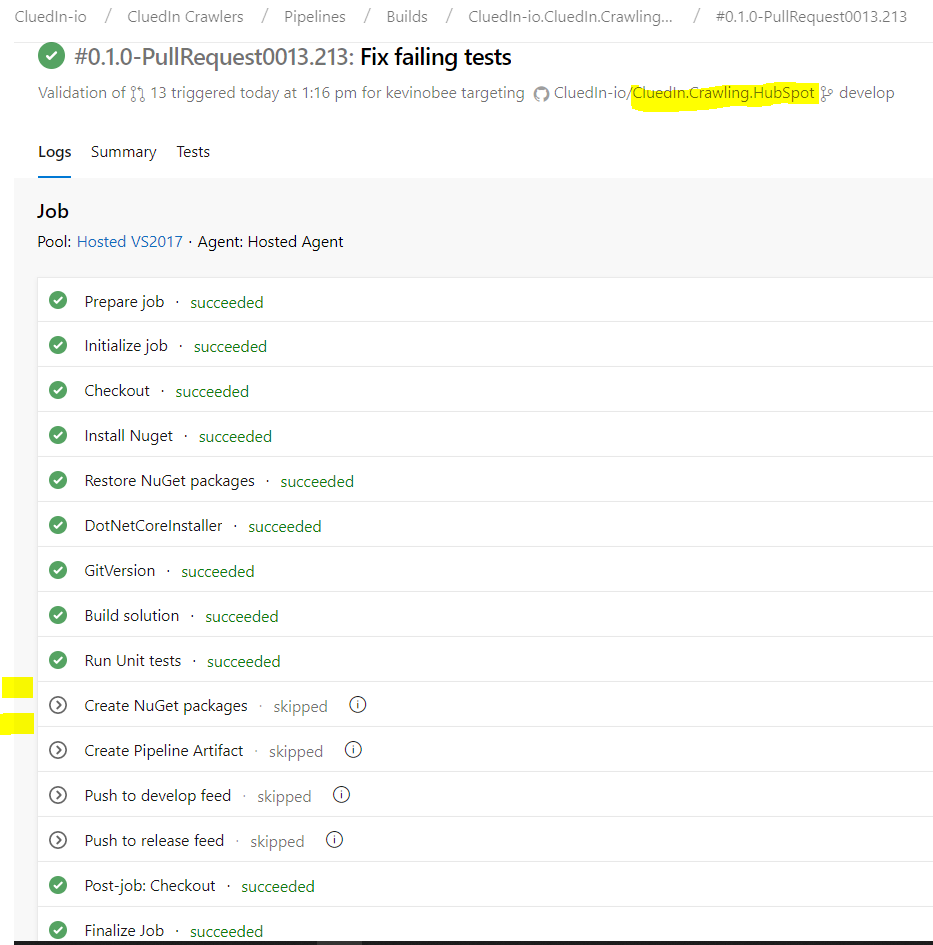Screen dimensions: 933x945
Task: Click the skipped icon for Push to release feed
Action: [x=58, y=840]
